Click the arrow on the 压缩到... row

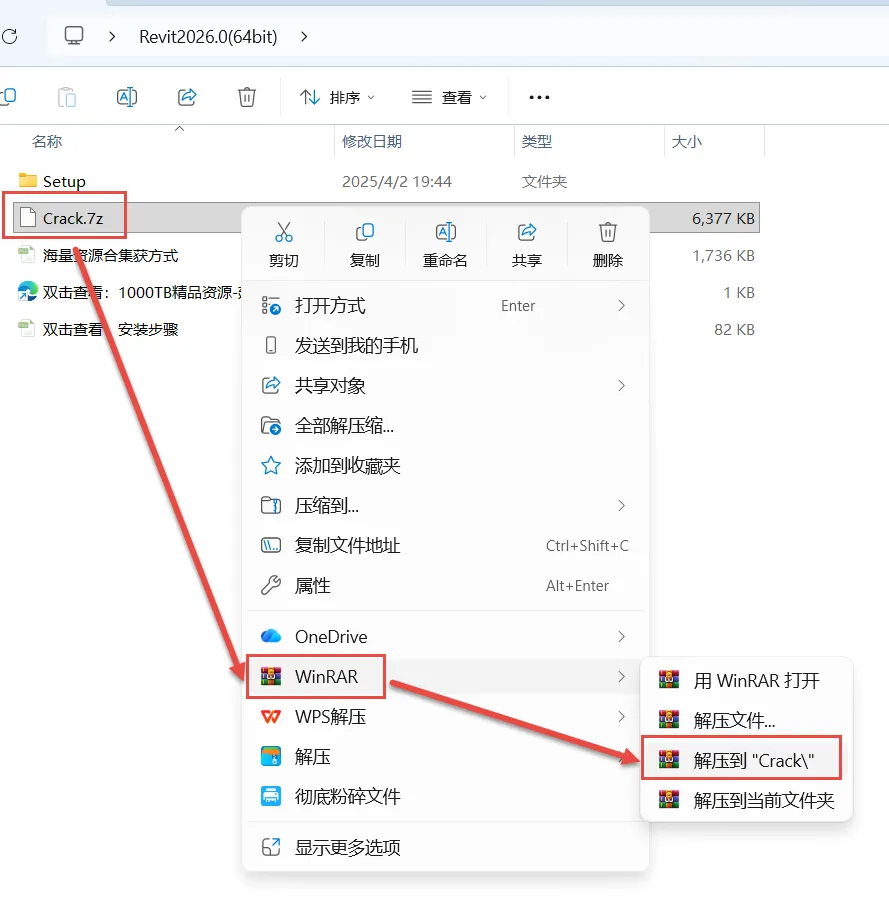[621, 506]
